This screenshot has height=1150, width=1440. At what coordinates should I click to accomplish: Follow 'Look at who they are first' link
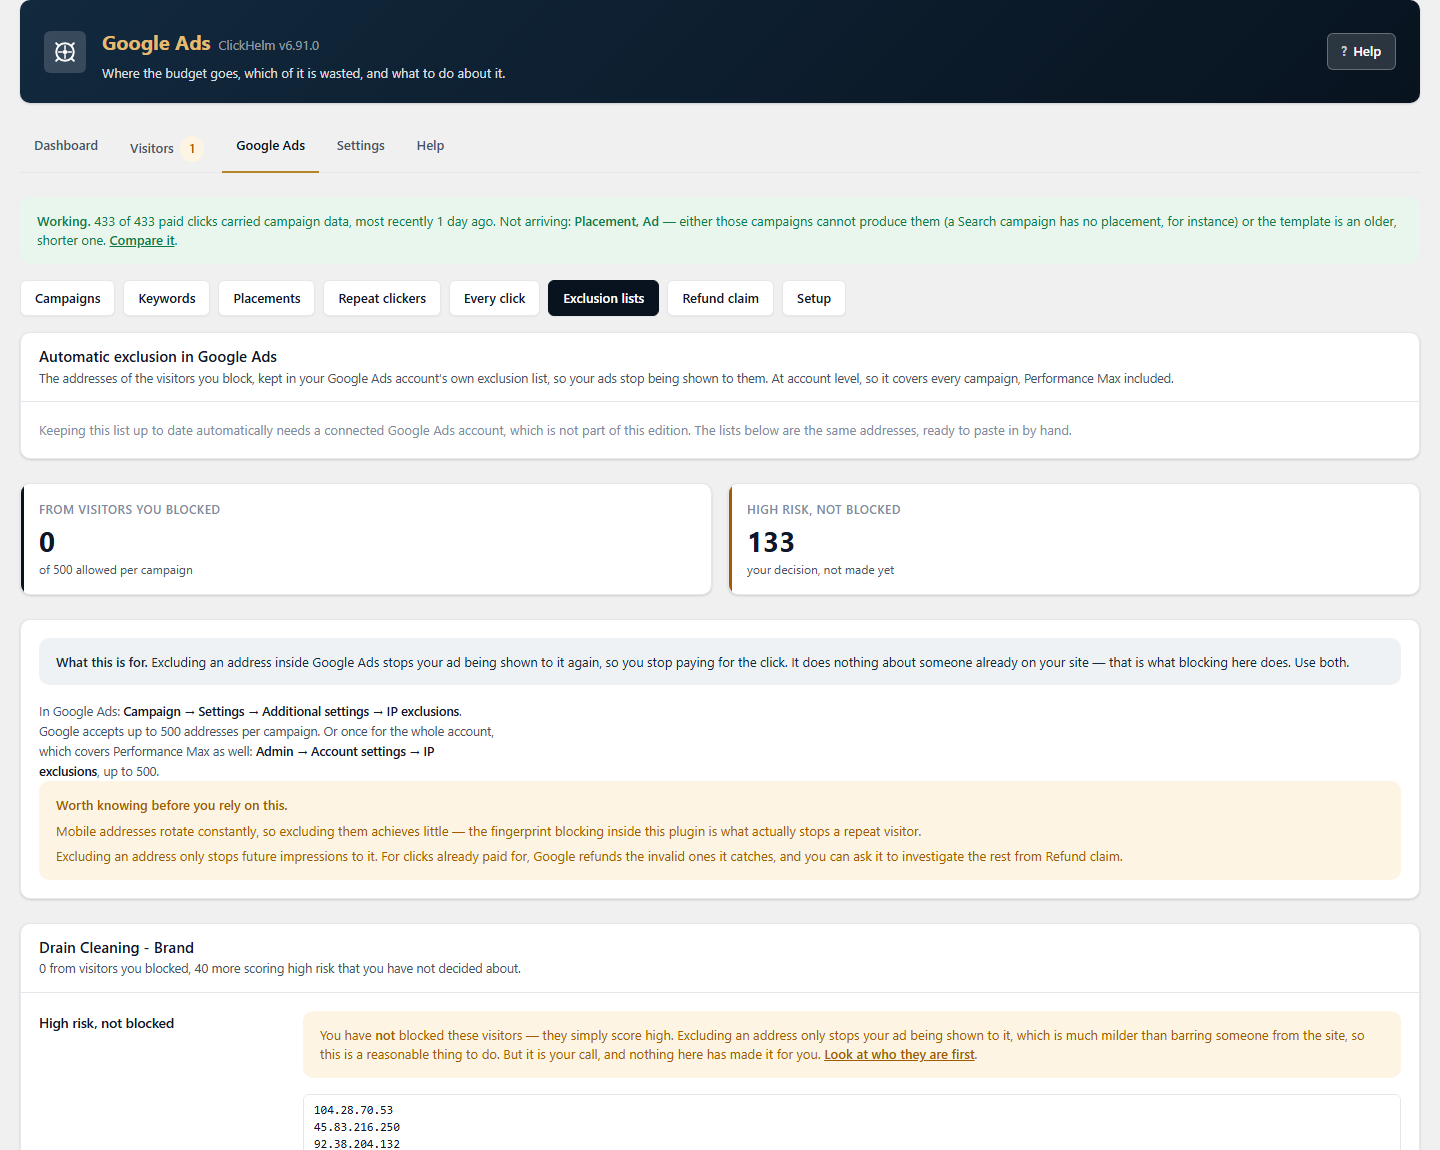[899, 1055]
